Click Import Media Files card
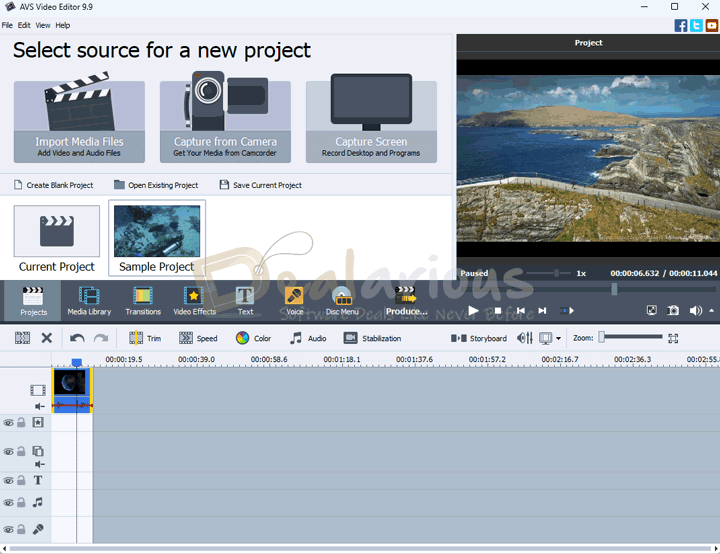 tap(79, 121)
